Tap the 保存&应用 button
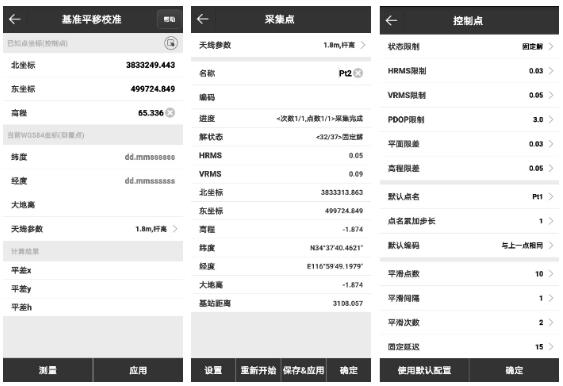 (x=303, y=370)
